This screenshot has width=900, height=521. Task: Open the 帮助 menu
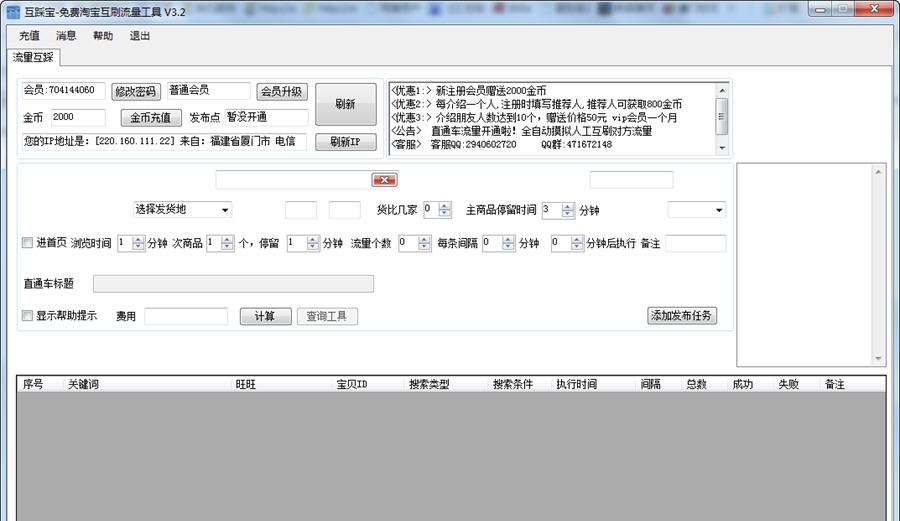point(103,36)
